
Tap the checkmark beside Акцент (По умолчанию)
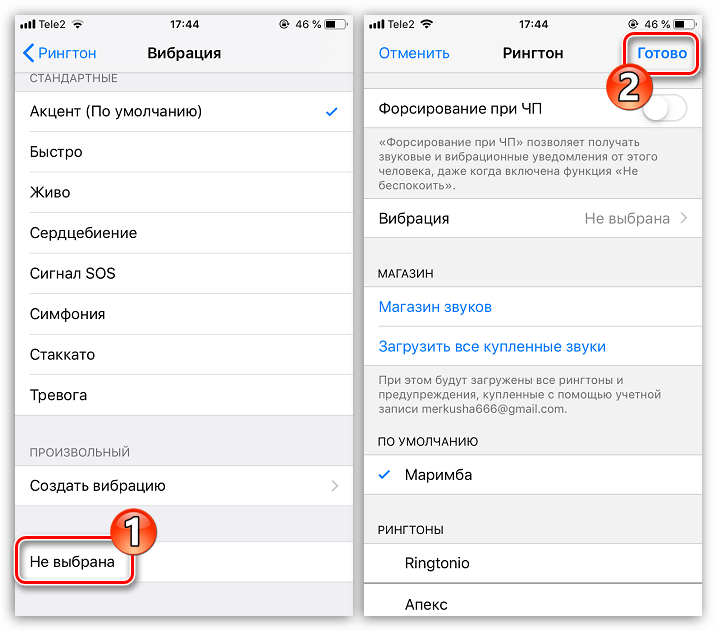[332, 112]
